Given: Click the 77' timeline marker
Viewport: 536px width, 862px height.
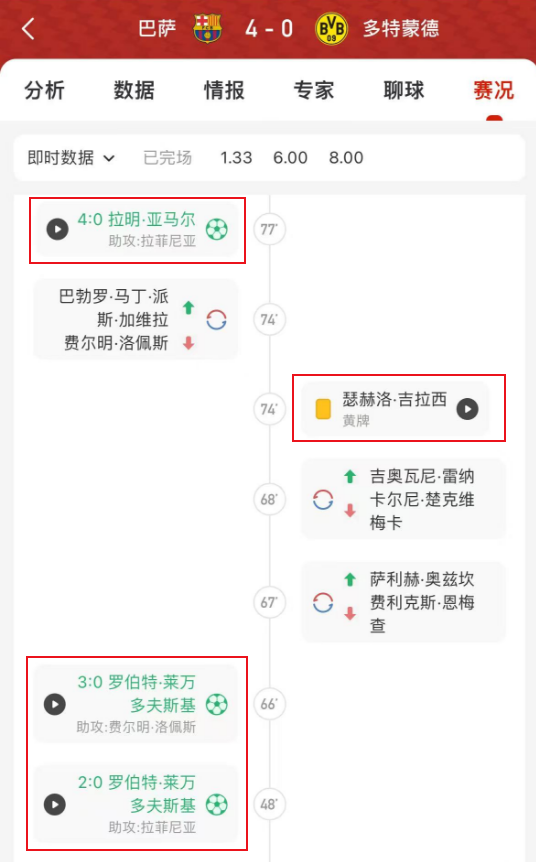Looking at the screenshot, I should [269, 229].
